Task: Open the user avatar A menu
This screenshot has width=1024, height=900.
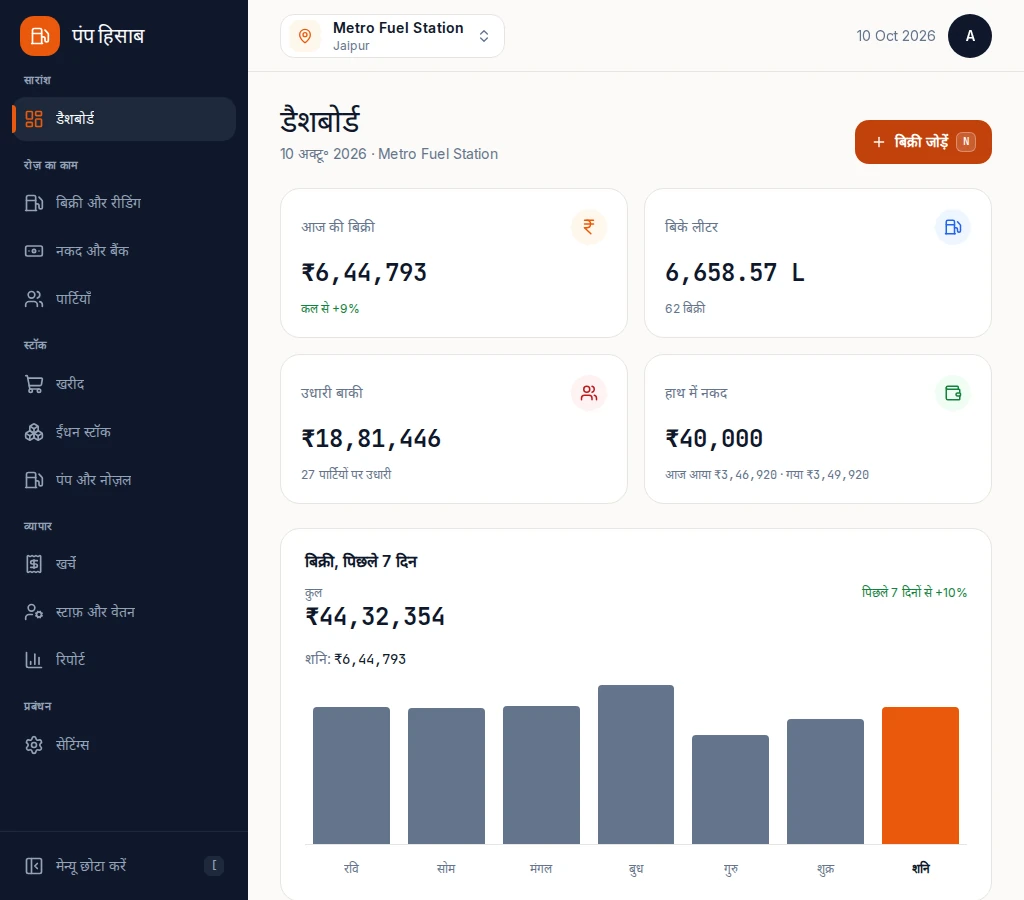Action: click(x=970, y=36)
